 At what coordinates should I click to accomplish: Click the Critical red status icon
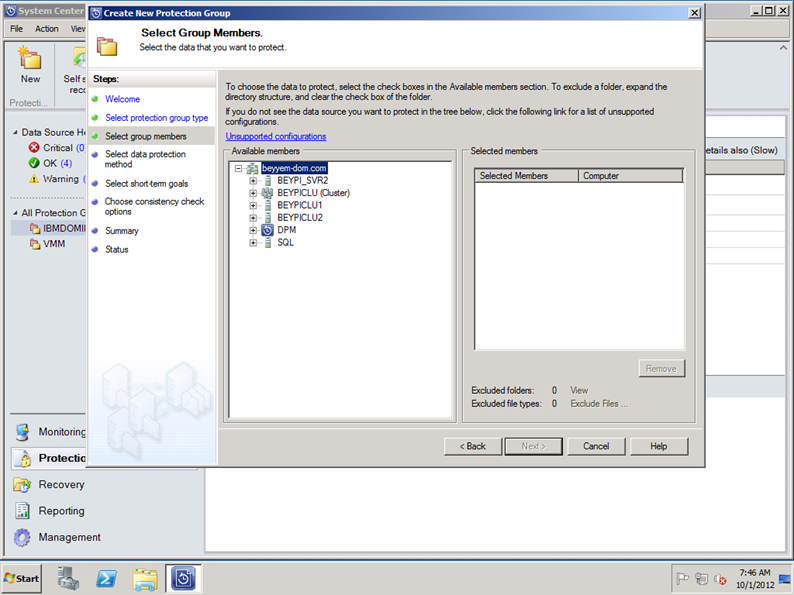(34, 148)
